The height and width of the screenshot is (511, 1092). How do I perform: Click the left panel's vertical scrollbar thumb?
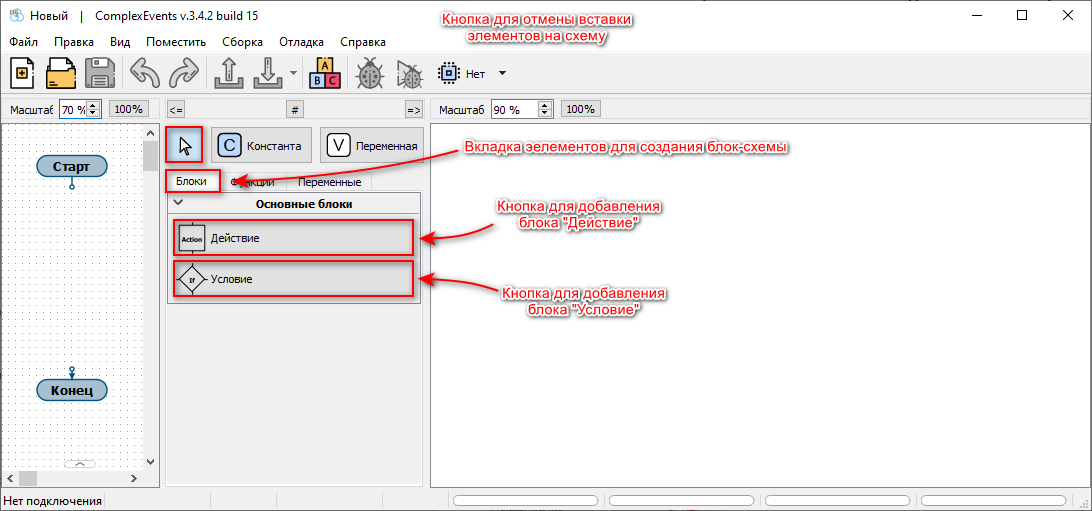pyautogui.click(x=150, y=156)
